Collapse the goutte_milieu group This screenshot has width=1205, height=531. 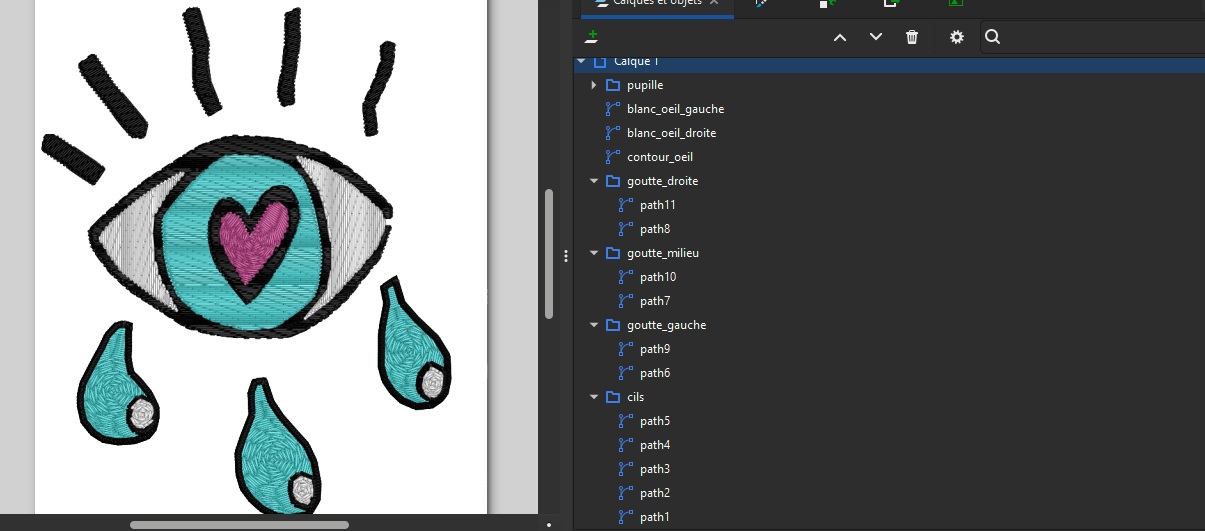[x=594, y=253]
